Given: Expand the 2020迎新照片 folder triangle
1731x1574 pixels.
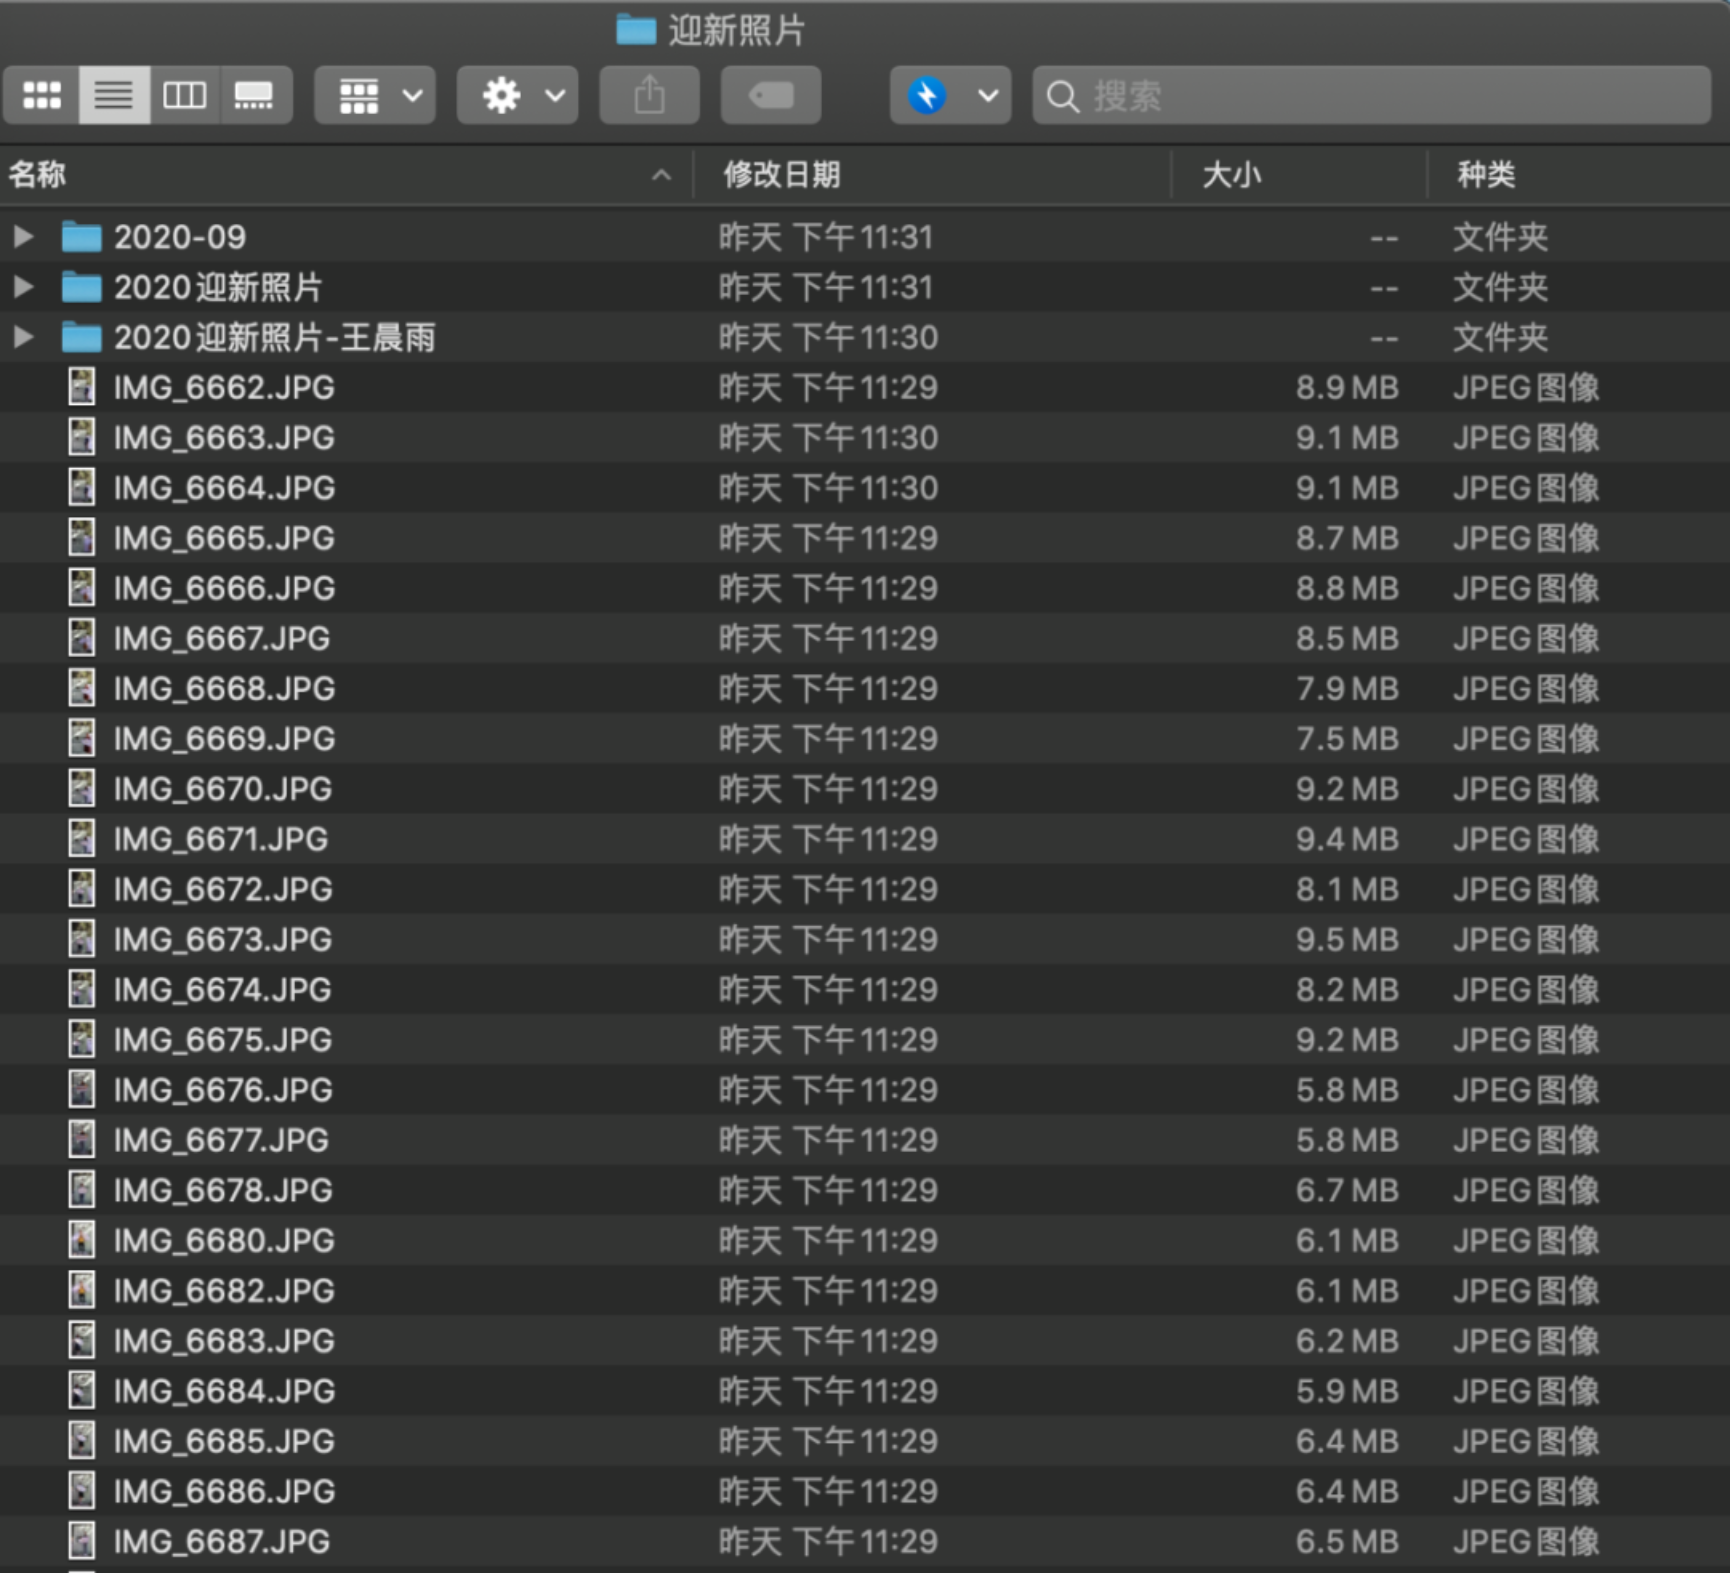Looking at the screenshot, I should coord(23,287).
